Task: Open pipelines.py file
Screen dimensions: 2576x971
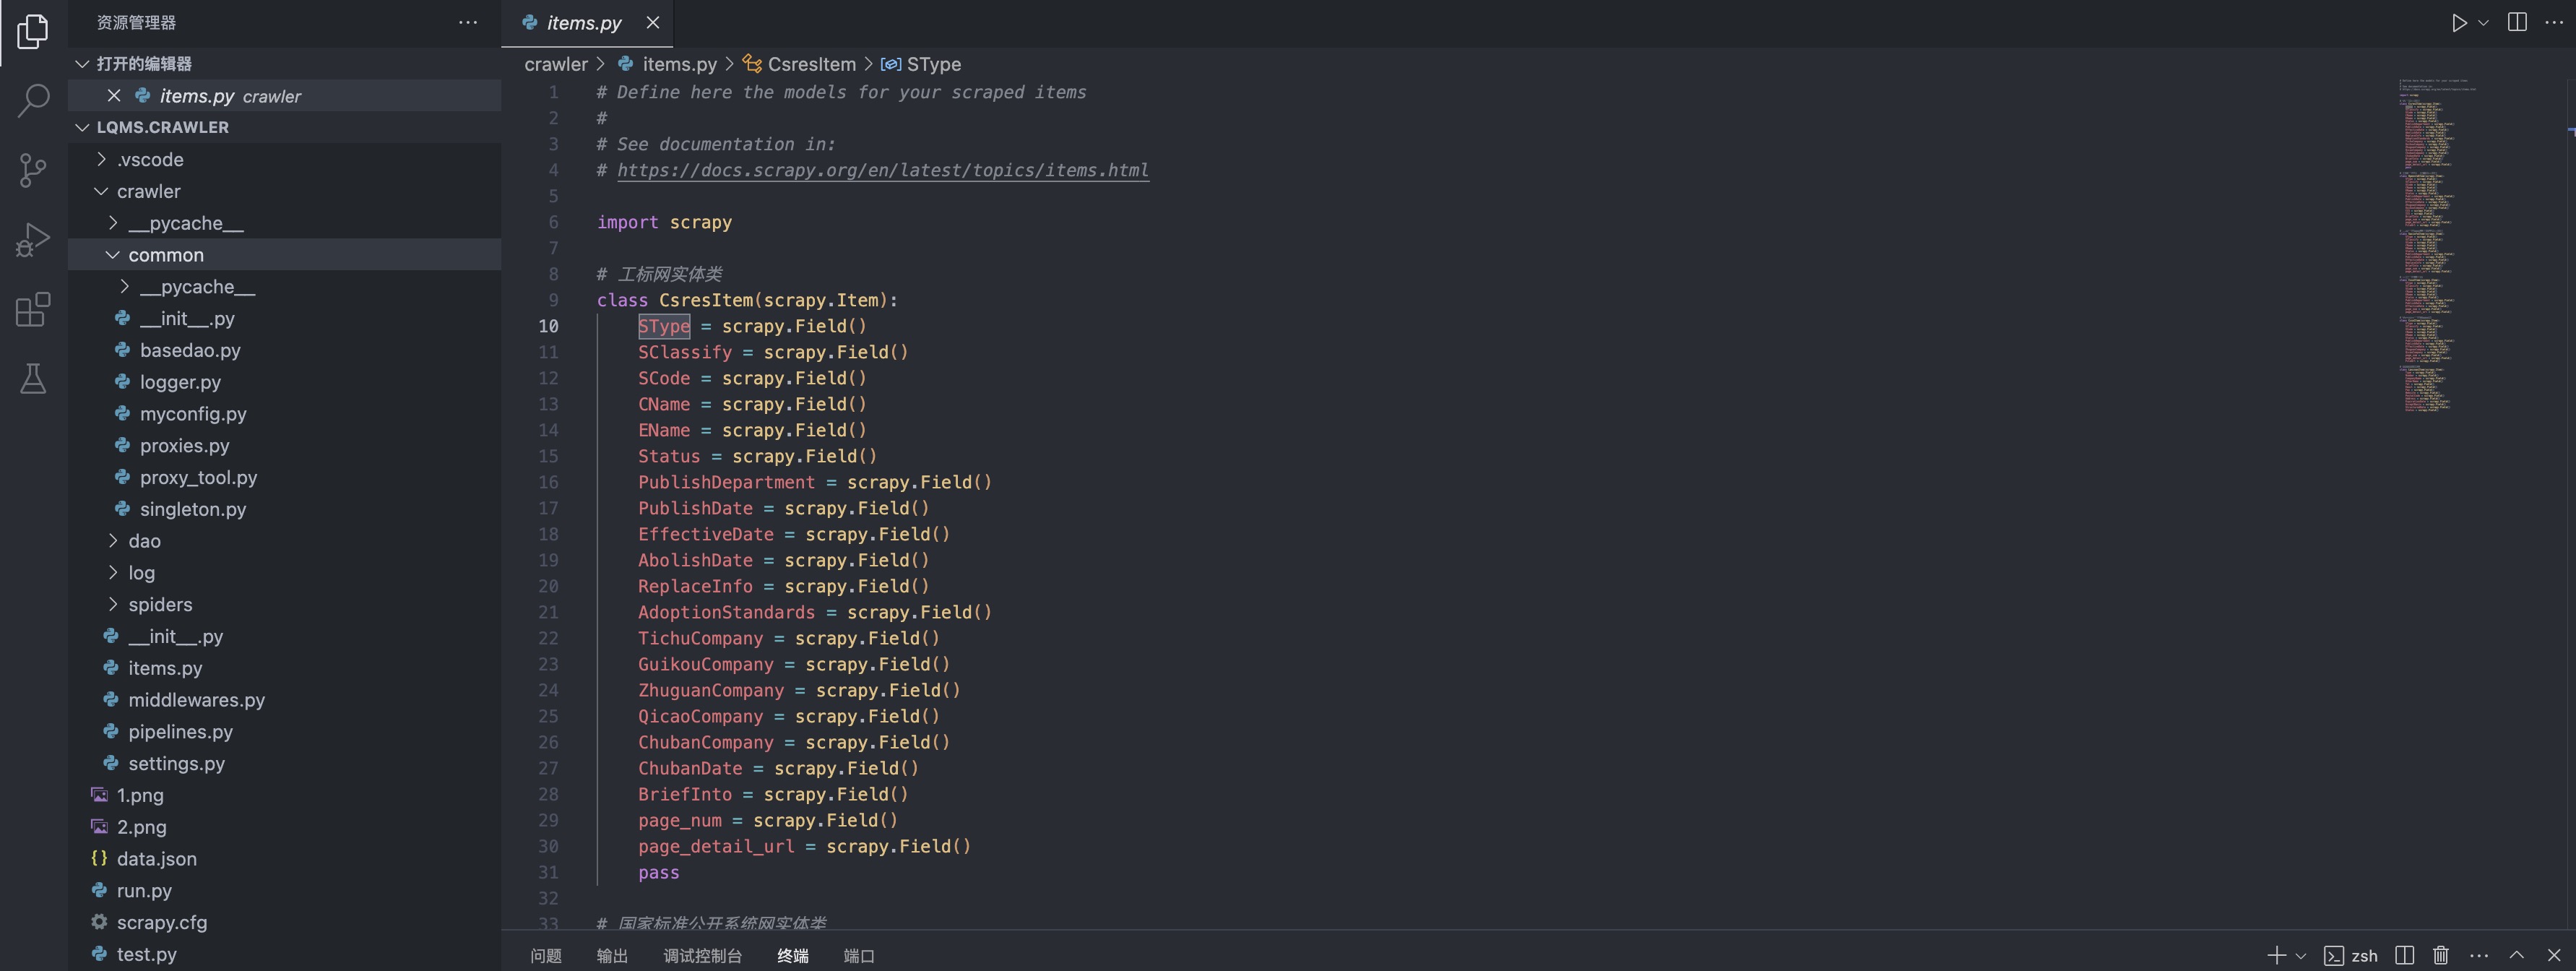Action: (x=285, y=732)
